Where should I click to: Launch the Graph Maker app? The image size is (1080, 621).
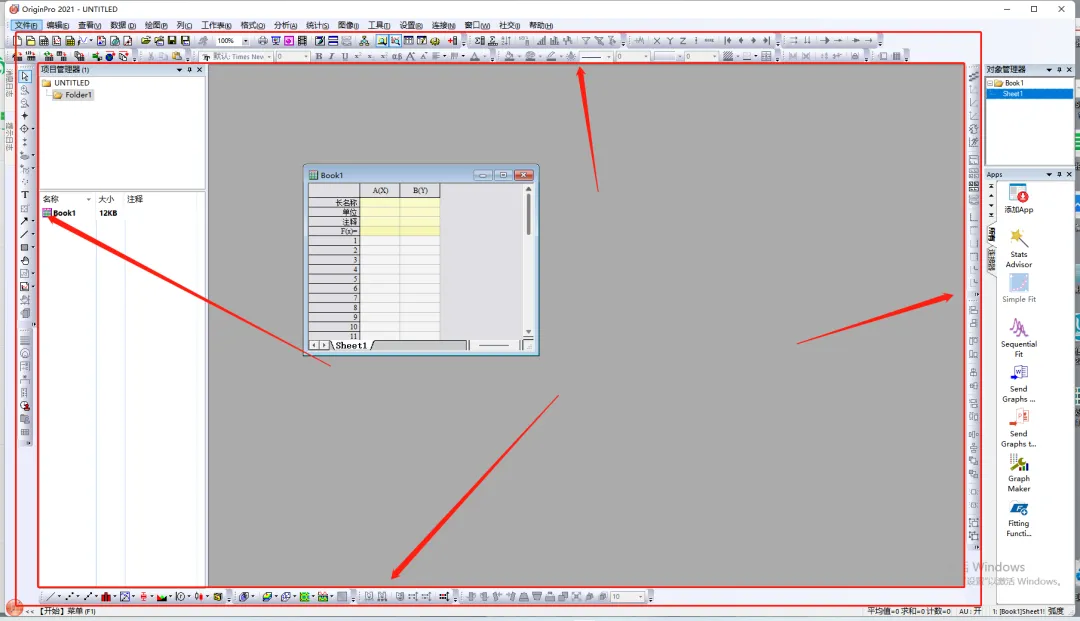tap(1018, 471)
